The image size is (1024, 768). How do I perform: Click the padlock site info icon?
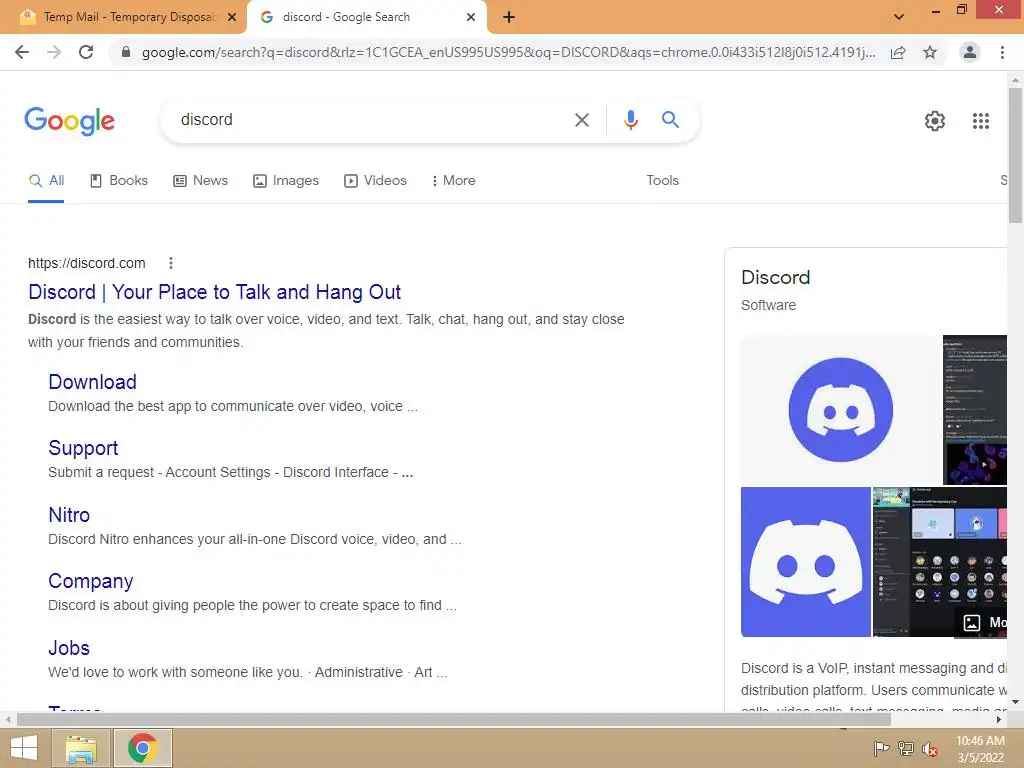coord(126,52)
